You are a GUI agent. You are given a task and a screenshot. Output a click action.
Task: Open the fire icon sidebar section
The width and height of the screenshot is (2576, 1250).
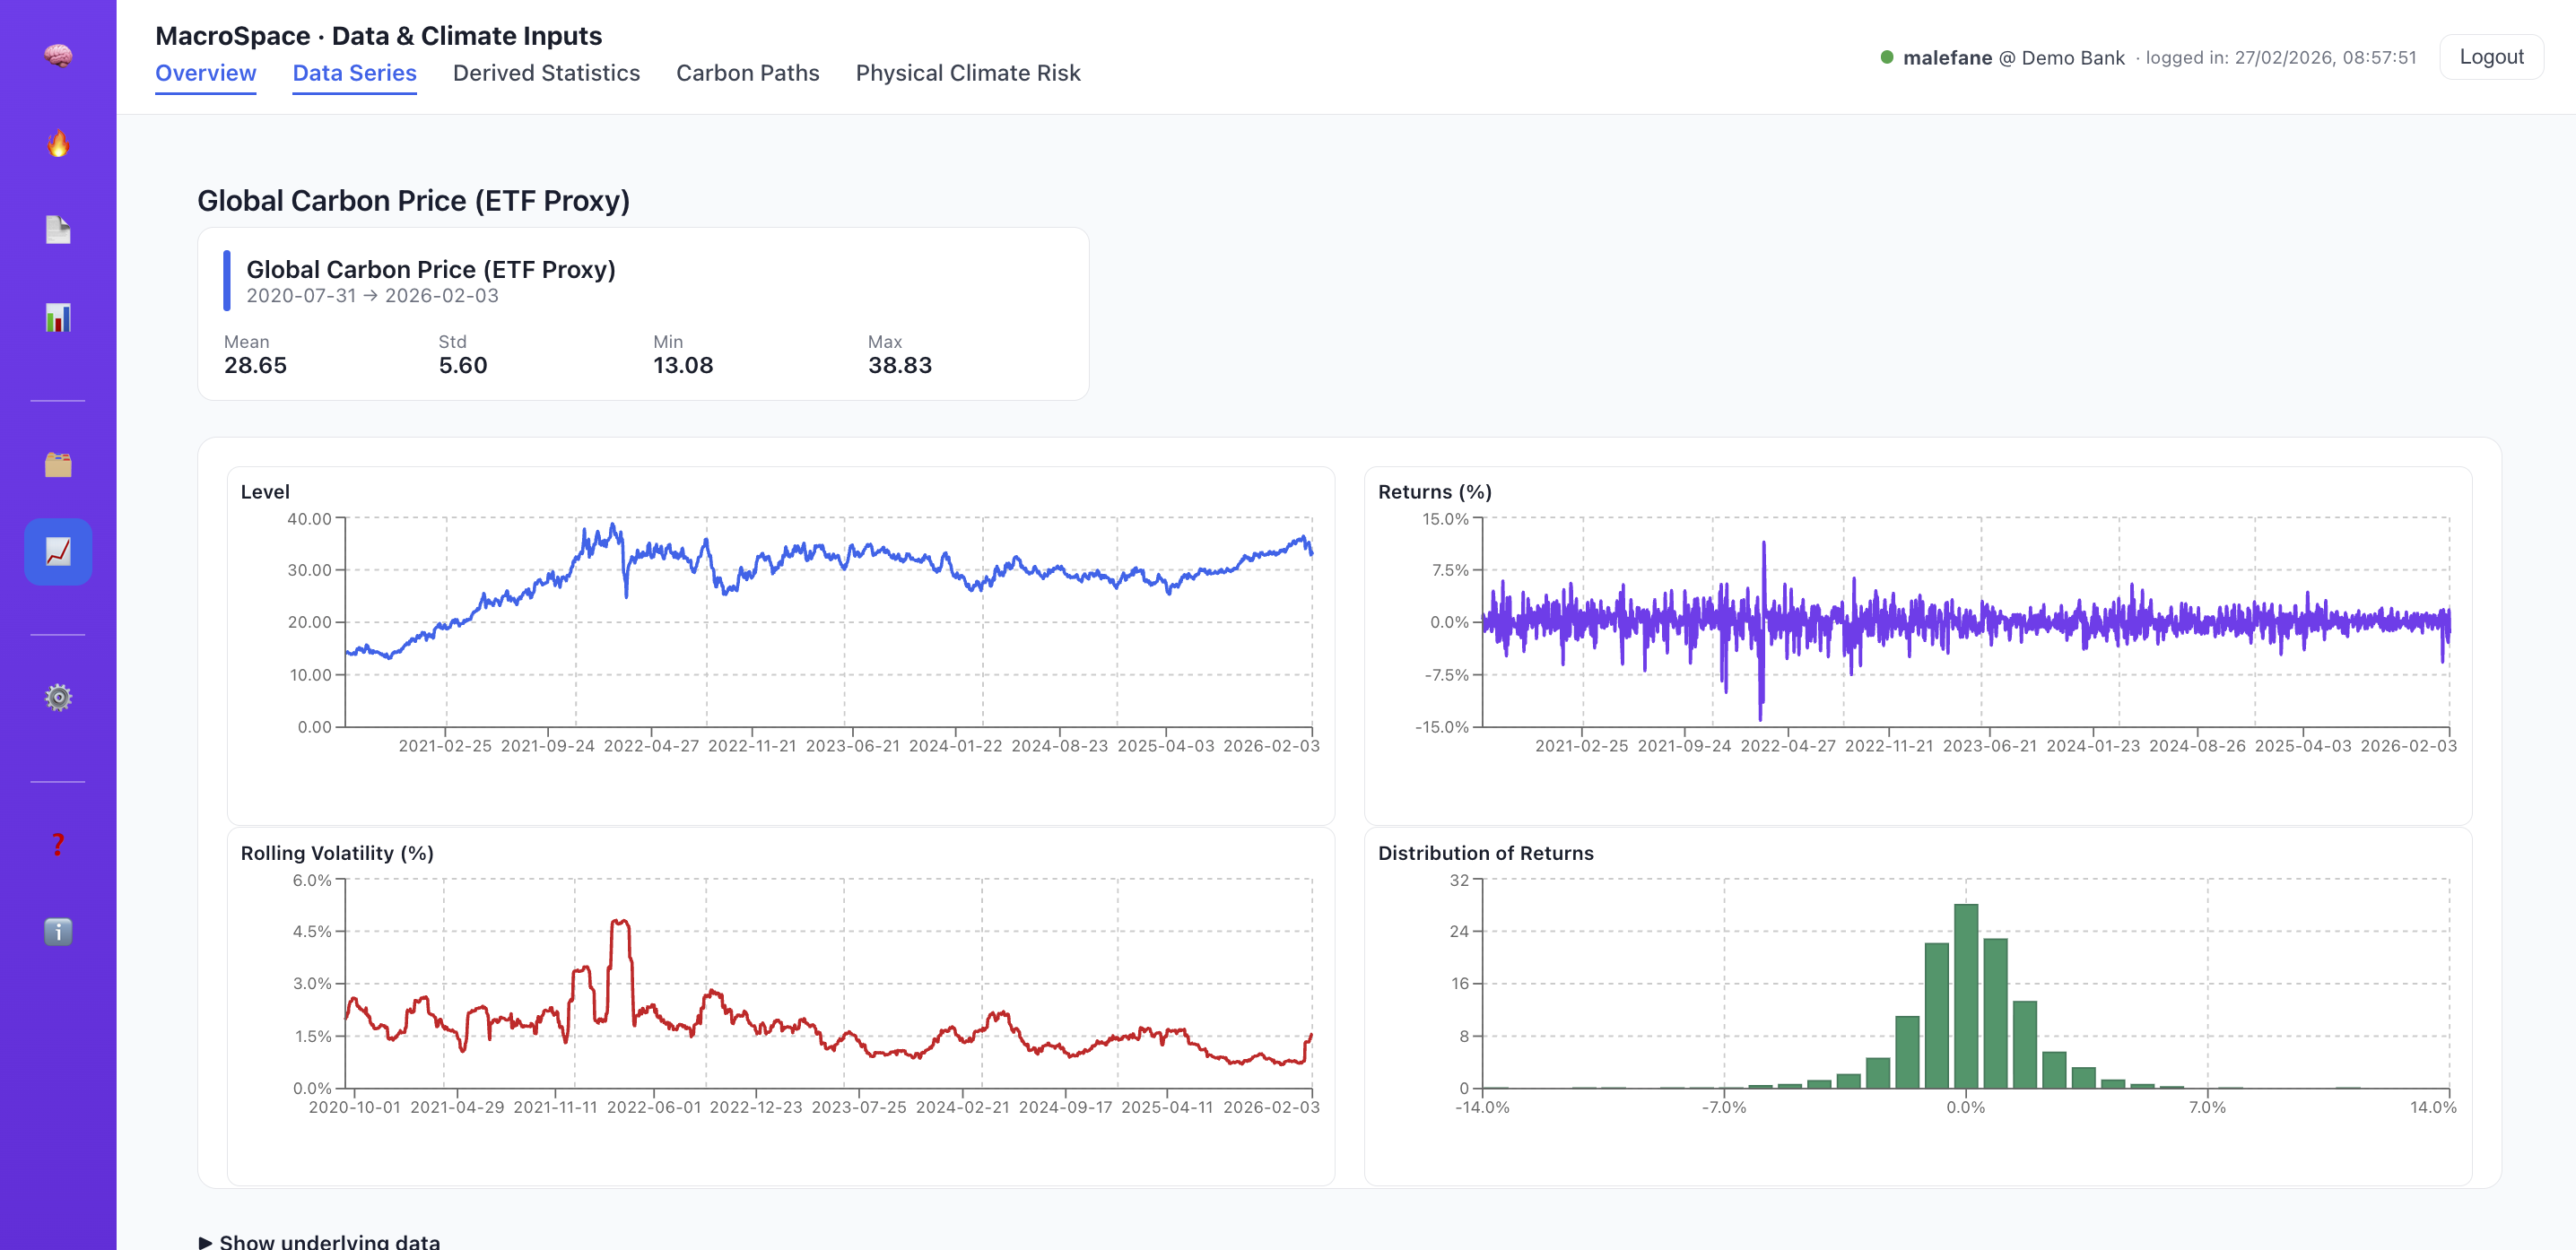coord(58,143)
